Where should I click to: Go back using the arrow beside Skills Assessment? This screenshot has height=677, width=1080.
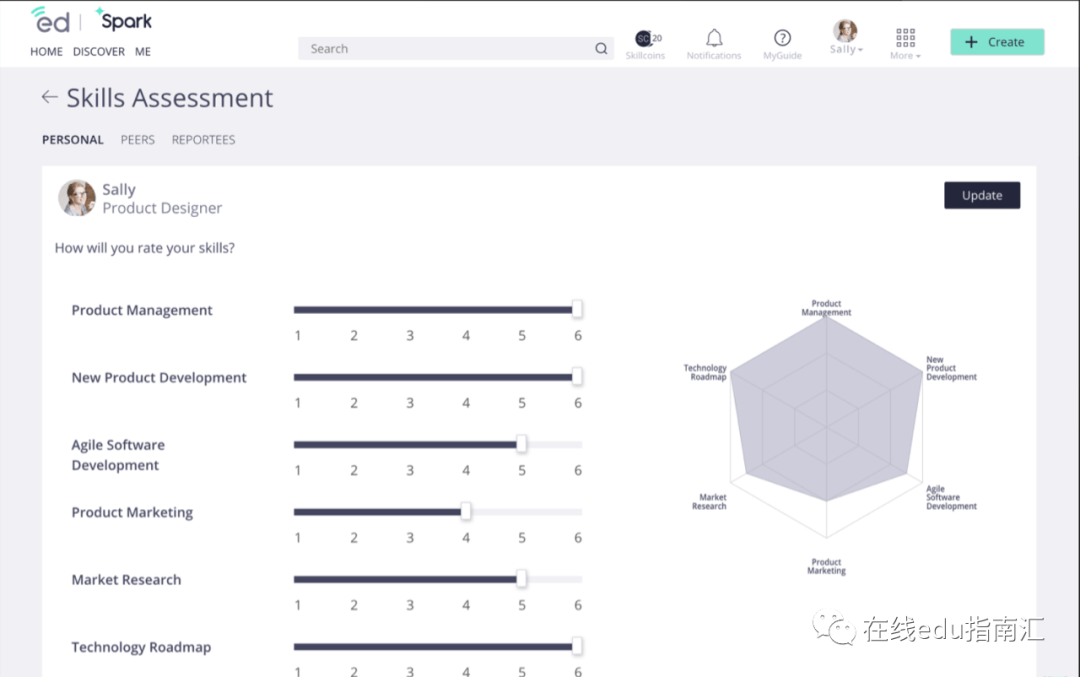49,97
